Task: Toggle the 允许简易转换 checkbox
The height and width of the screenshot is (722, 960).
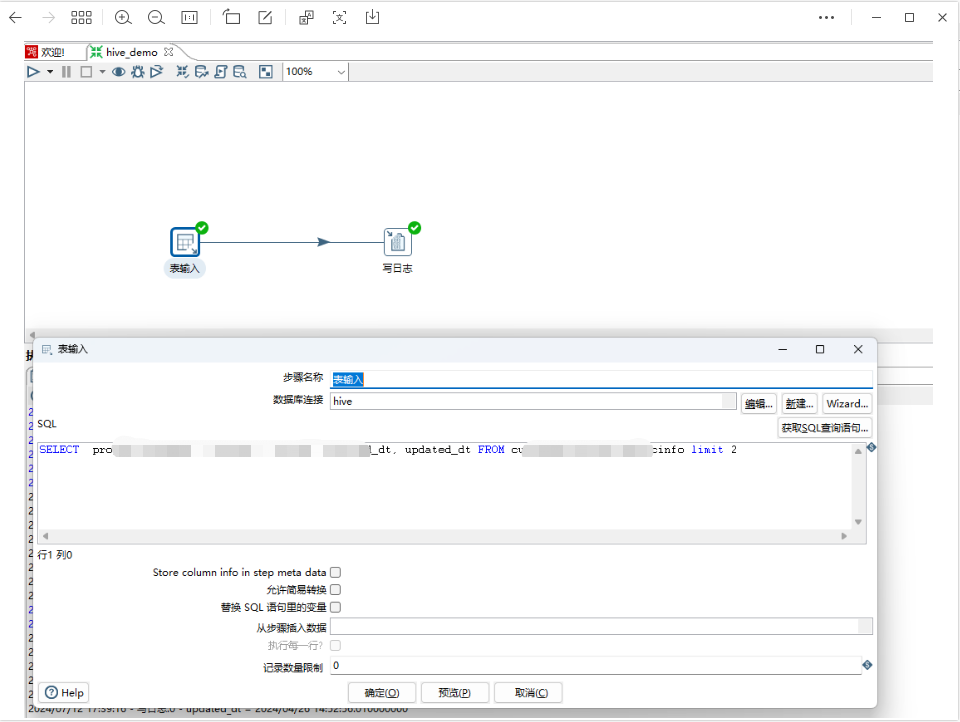Action: [x=336, y=590]
